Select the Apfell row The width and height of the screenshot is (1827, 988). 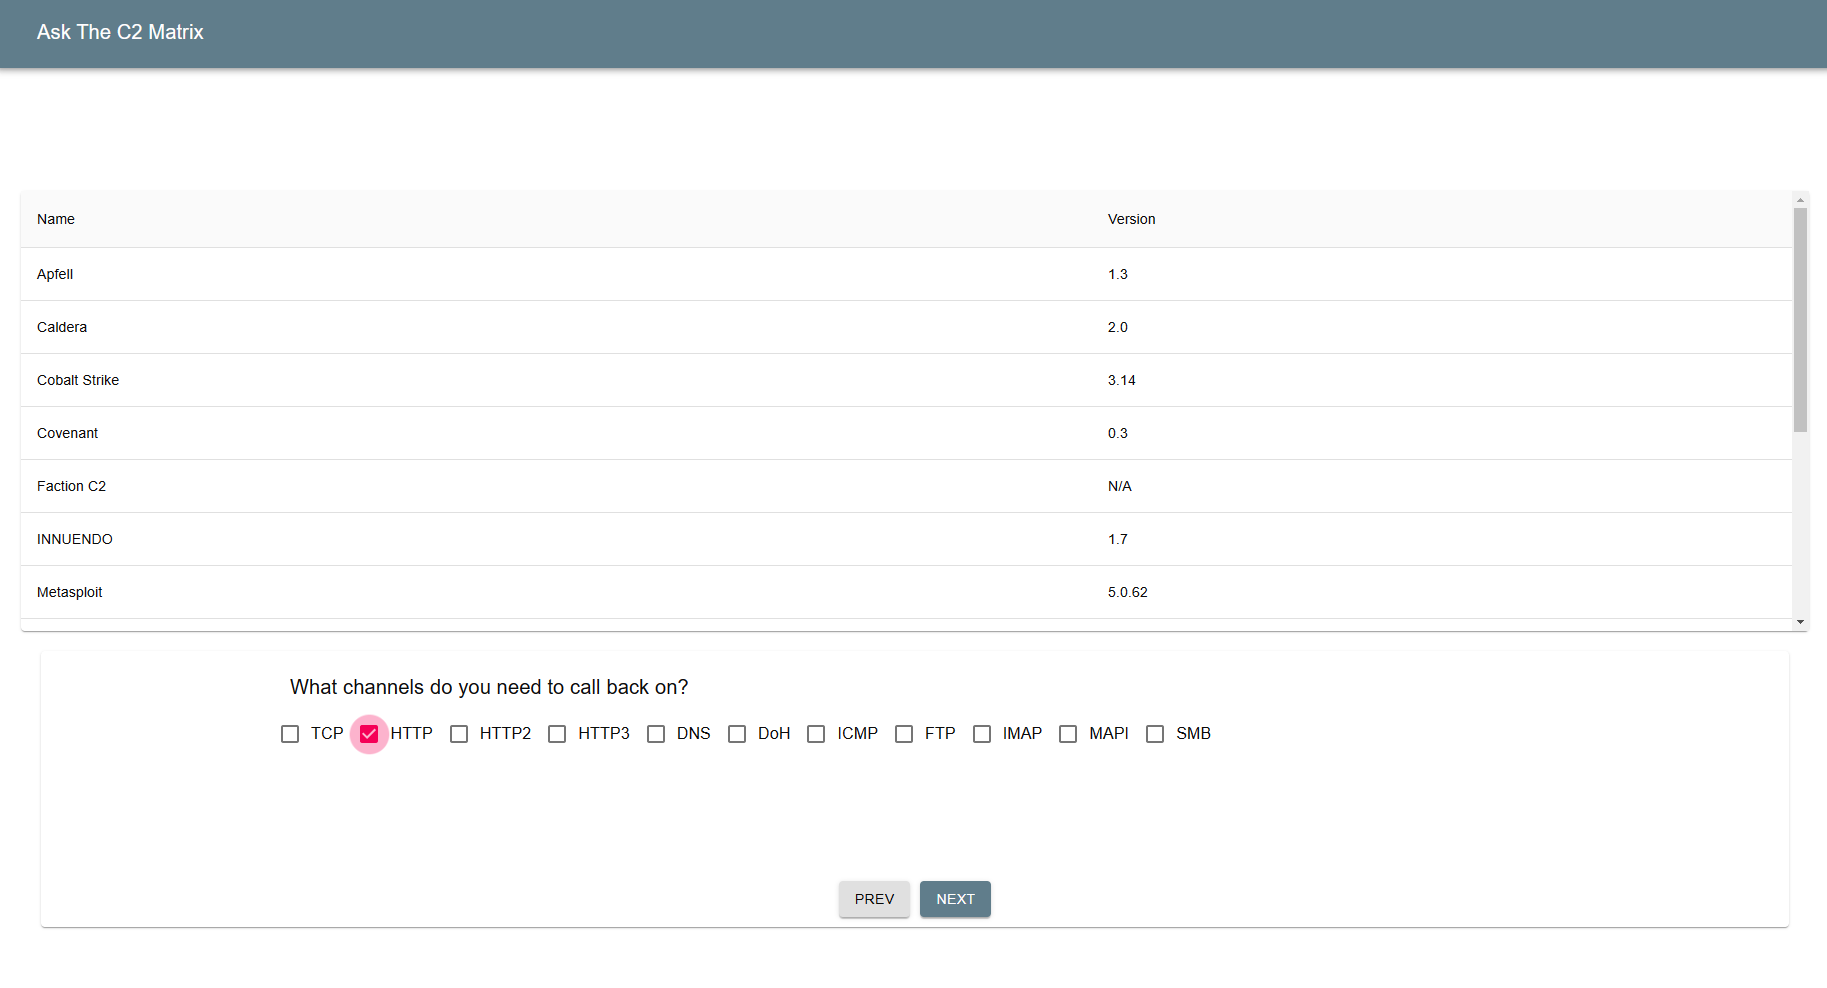pyautogui.click(x=906, y=274)
